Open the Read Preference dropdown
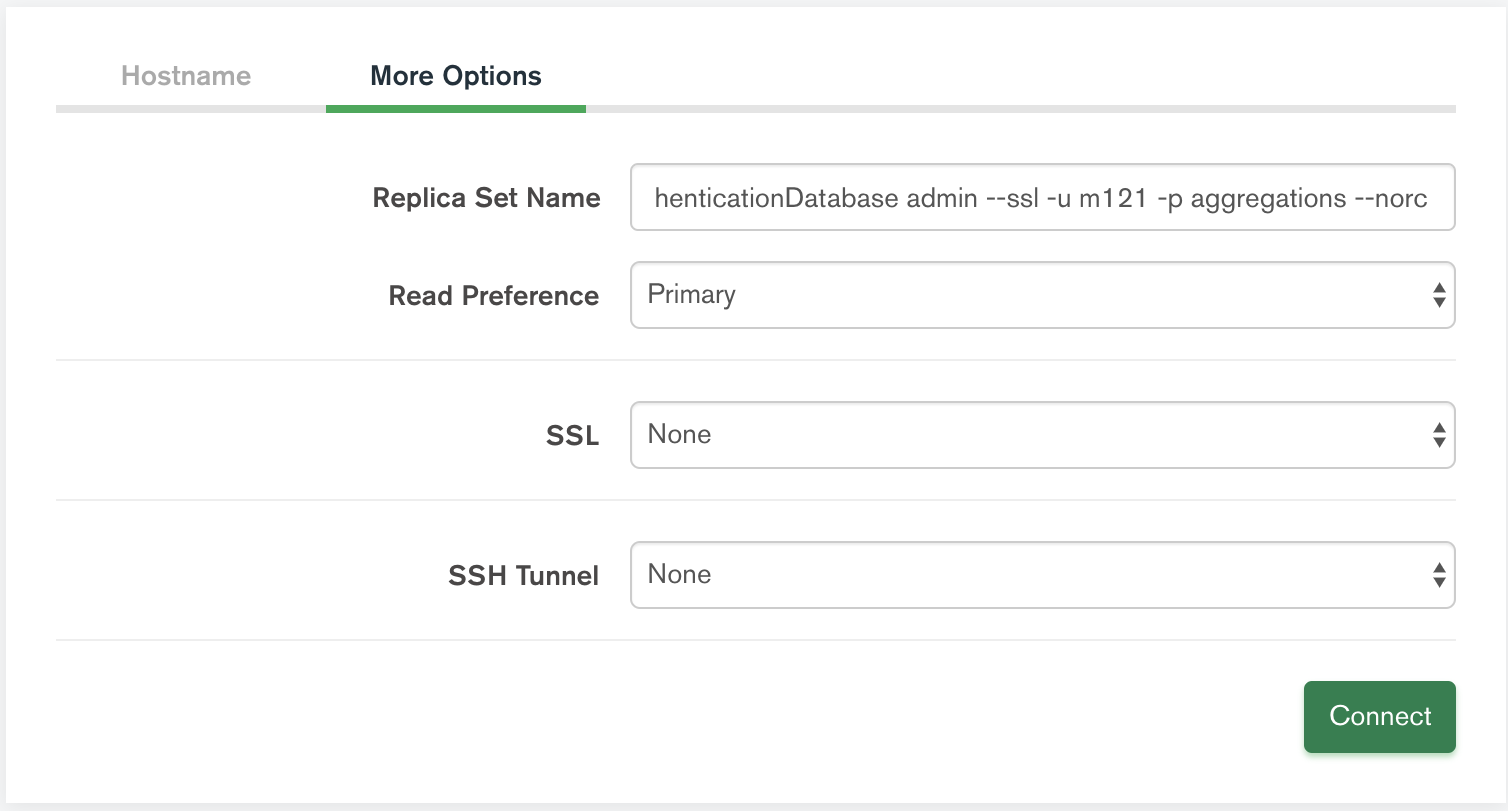 point(1042,295)
